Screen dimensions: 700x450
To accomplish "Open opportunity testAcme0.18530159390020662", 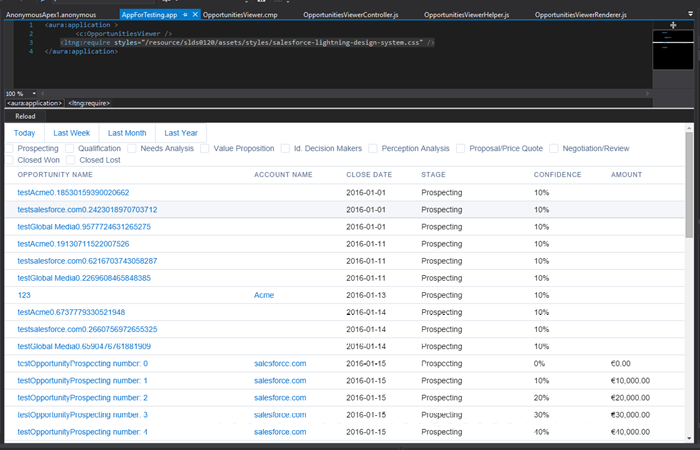I will click(73, 192).
